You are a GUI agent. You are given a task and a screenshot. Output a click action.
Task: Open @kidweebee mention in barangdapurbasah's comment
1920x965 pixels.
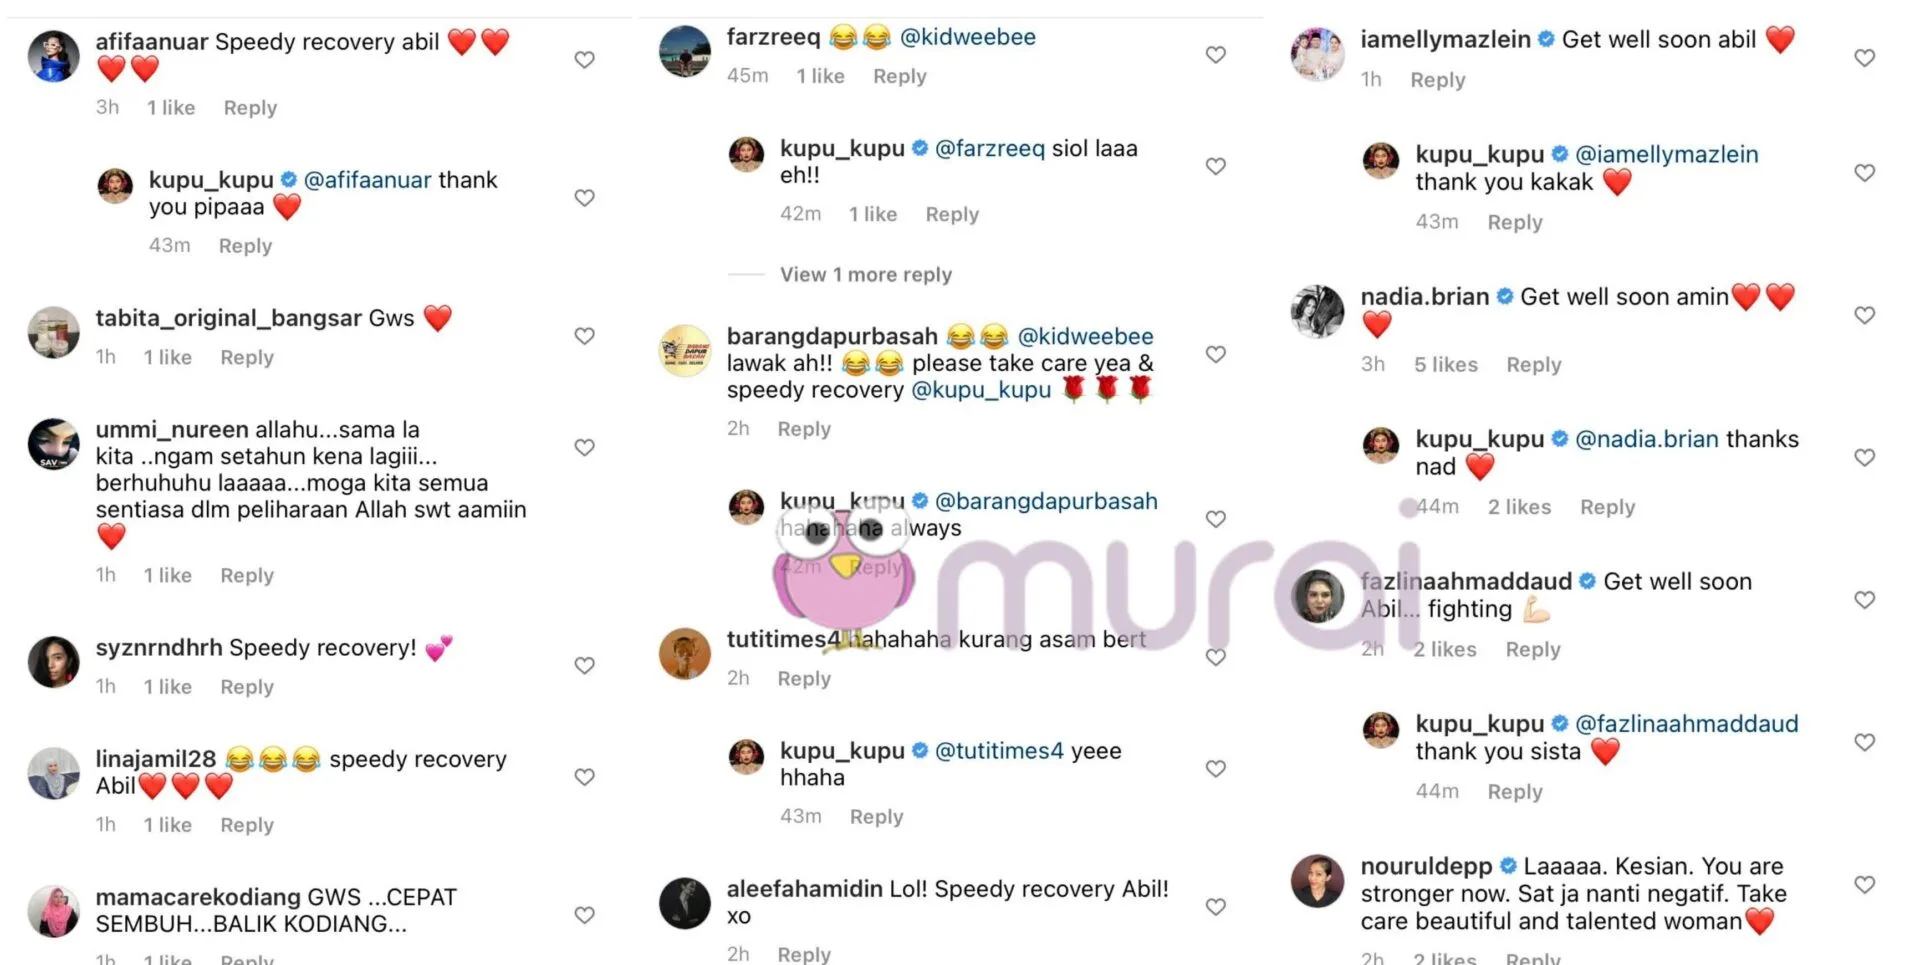[x=1085, y=337]
